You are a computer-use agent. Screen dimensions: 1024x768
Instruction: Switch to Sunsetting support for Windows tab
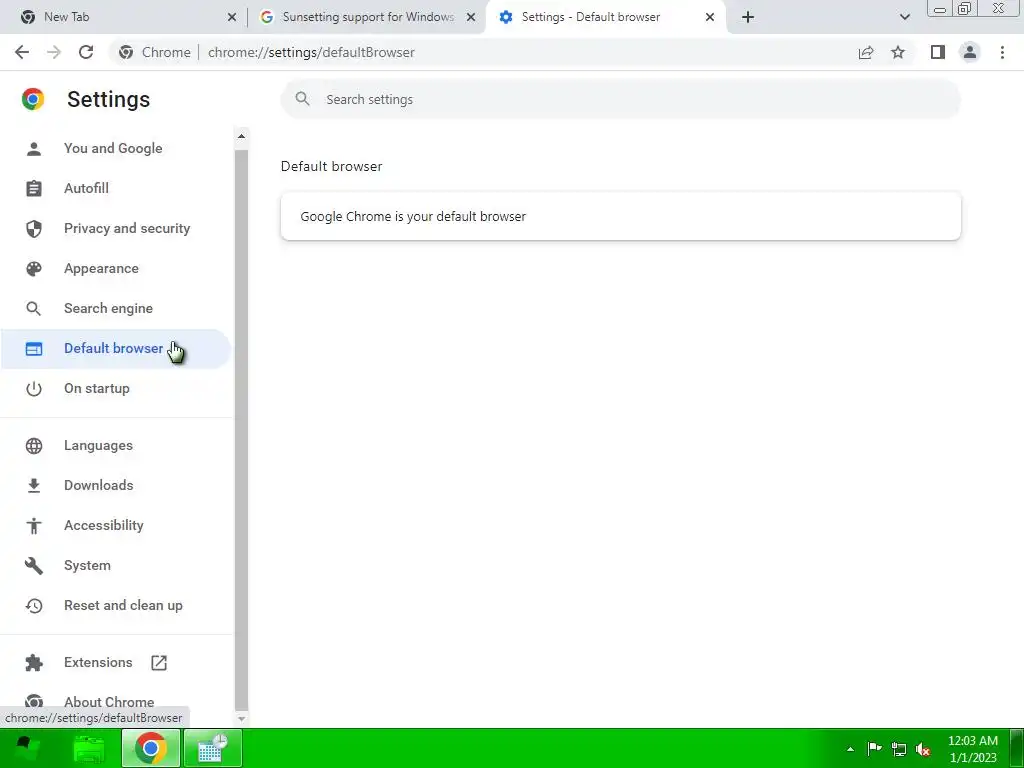pos(368,17)
